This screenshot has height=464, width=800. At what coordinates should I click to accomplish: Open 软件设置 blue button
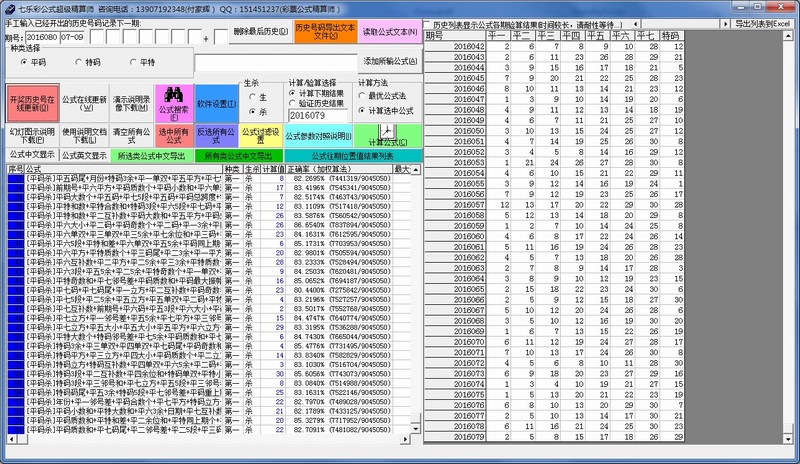(215, 103)
